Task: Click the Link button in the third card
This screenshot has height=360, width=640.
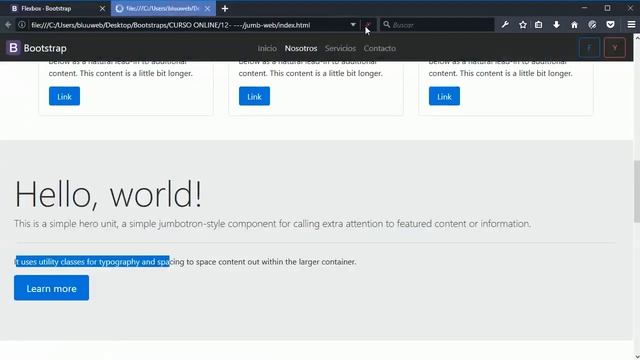Action: click(x=444, y=96)
